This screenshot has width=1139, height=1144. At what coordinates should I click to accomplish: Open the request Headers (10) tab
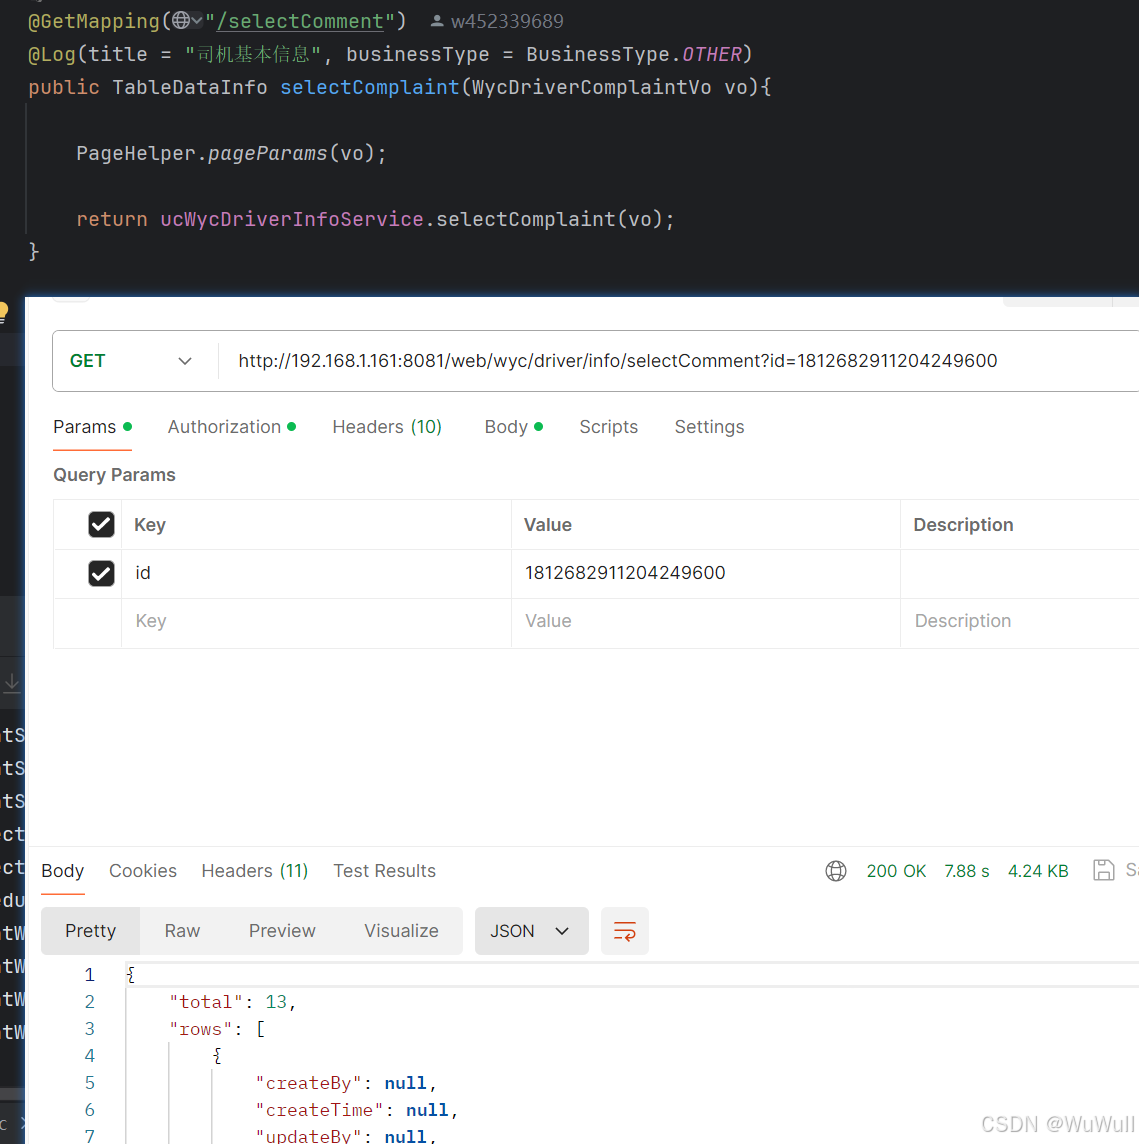tap(387, 427)
